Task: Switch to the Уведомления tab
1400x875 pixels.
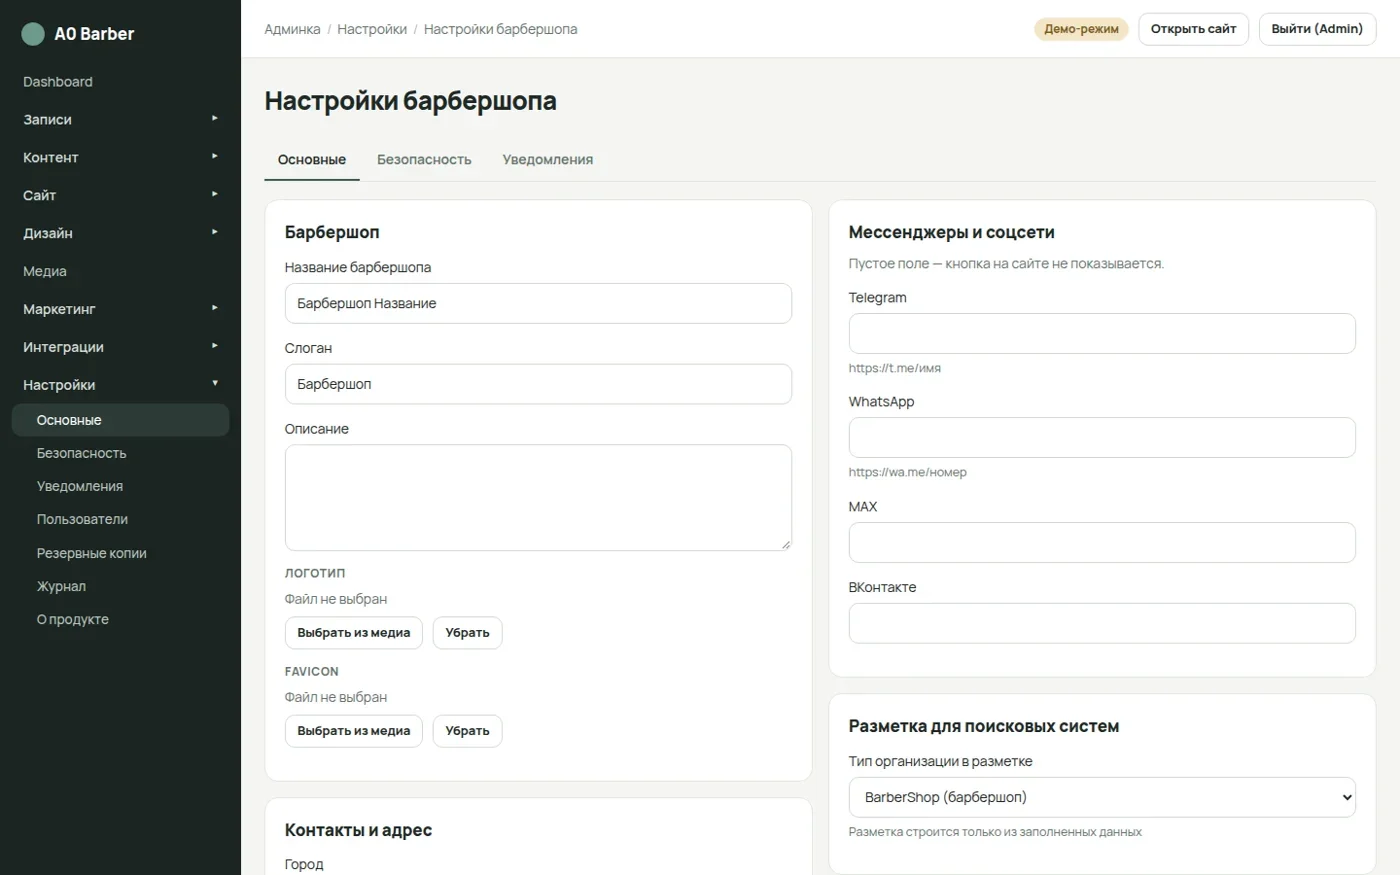Action: point(548,160)
